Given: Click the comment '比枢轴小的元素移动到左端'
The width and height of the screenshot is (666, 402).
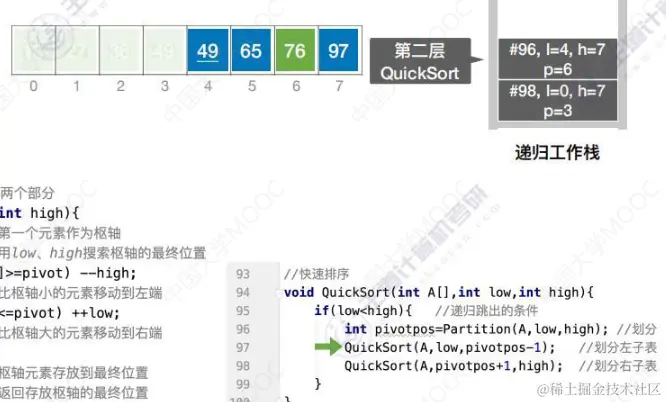Looking at the screenshot, I should [x=81, y=293].
